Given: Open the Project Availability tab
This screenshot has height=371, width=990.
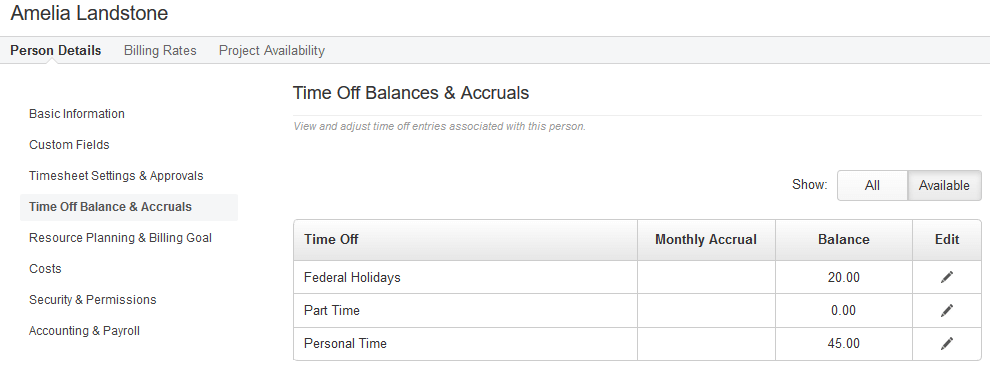Looking at the screenshot, I should (x=271, y=50).
